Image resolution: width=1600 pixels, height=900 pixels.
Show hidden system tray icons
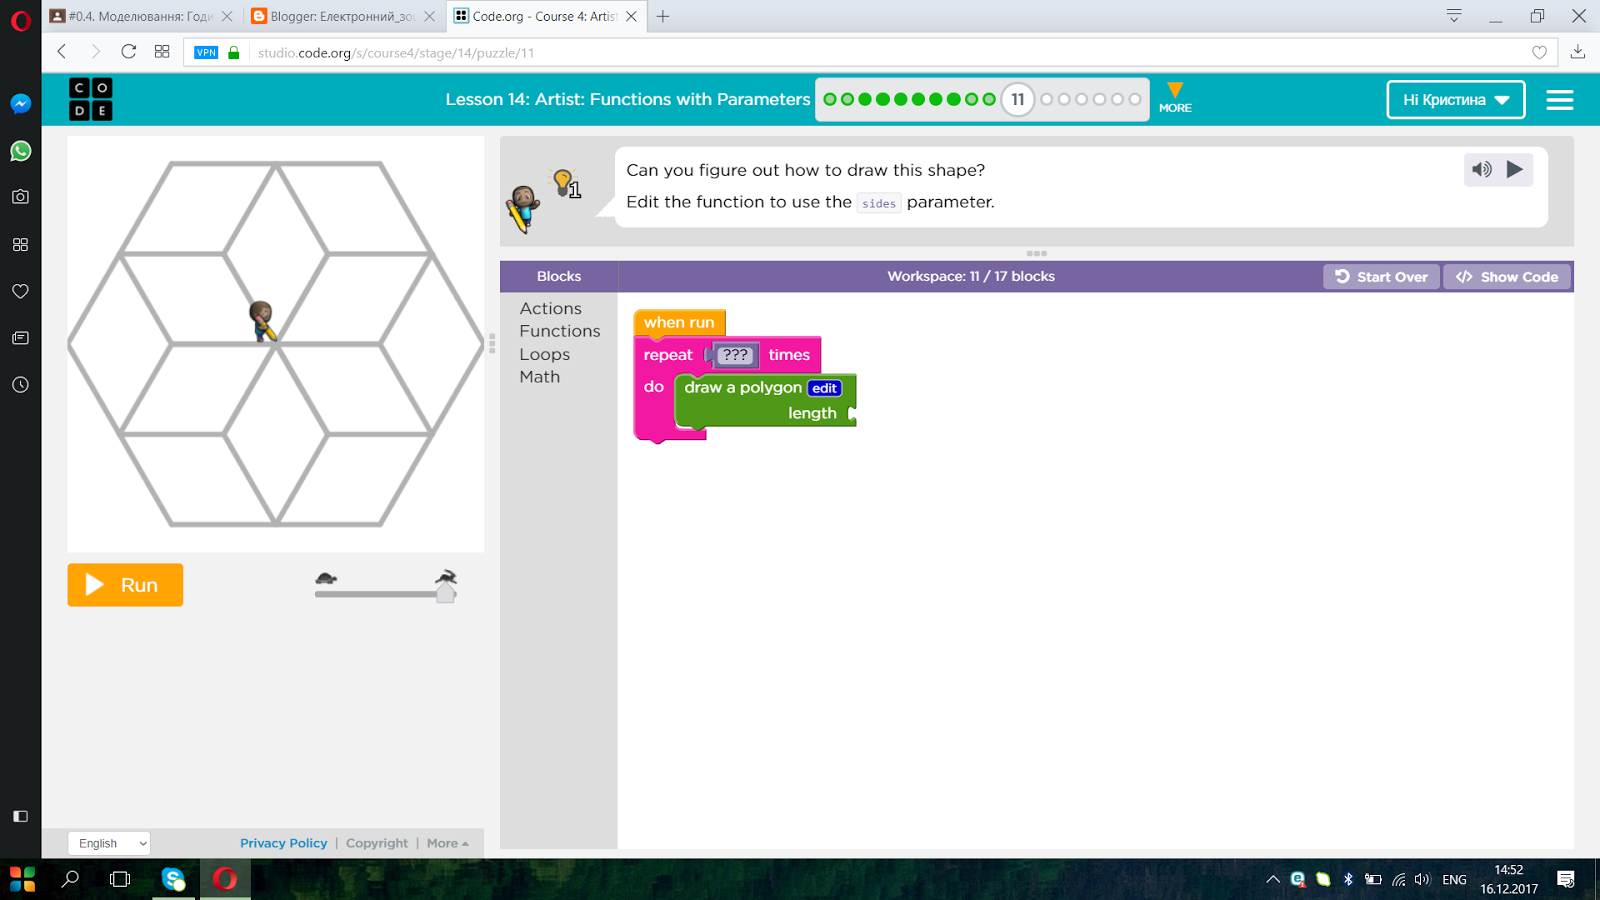1273,880
